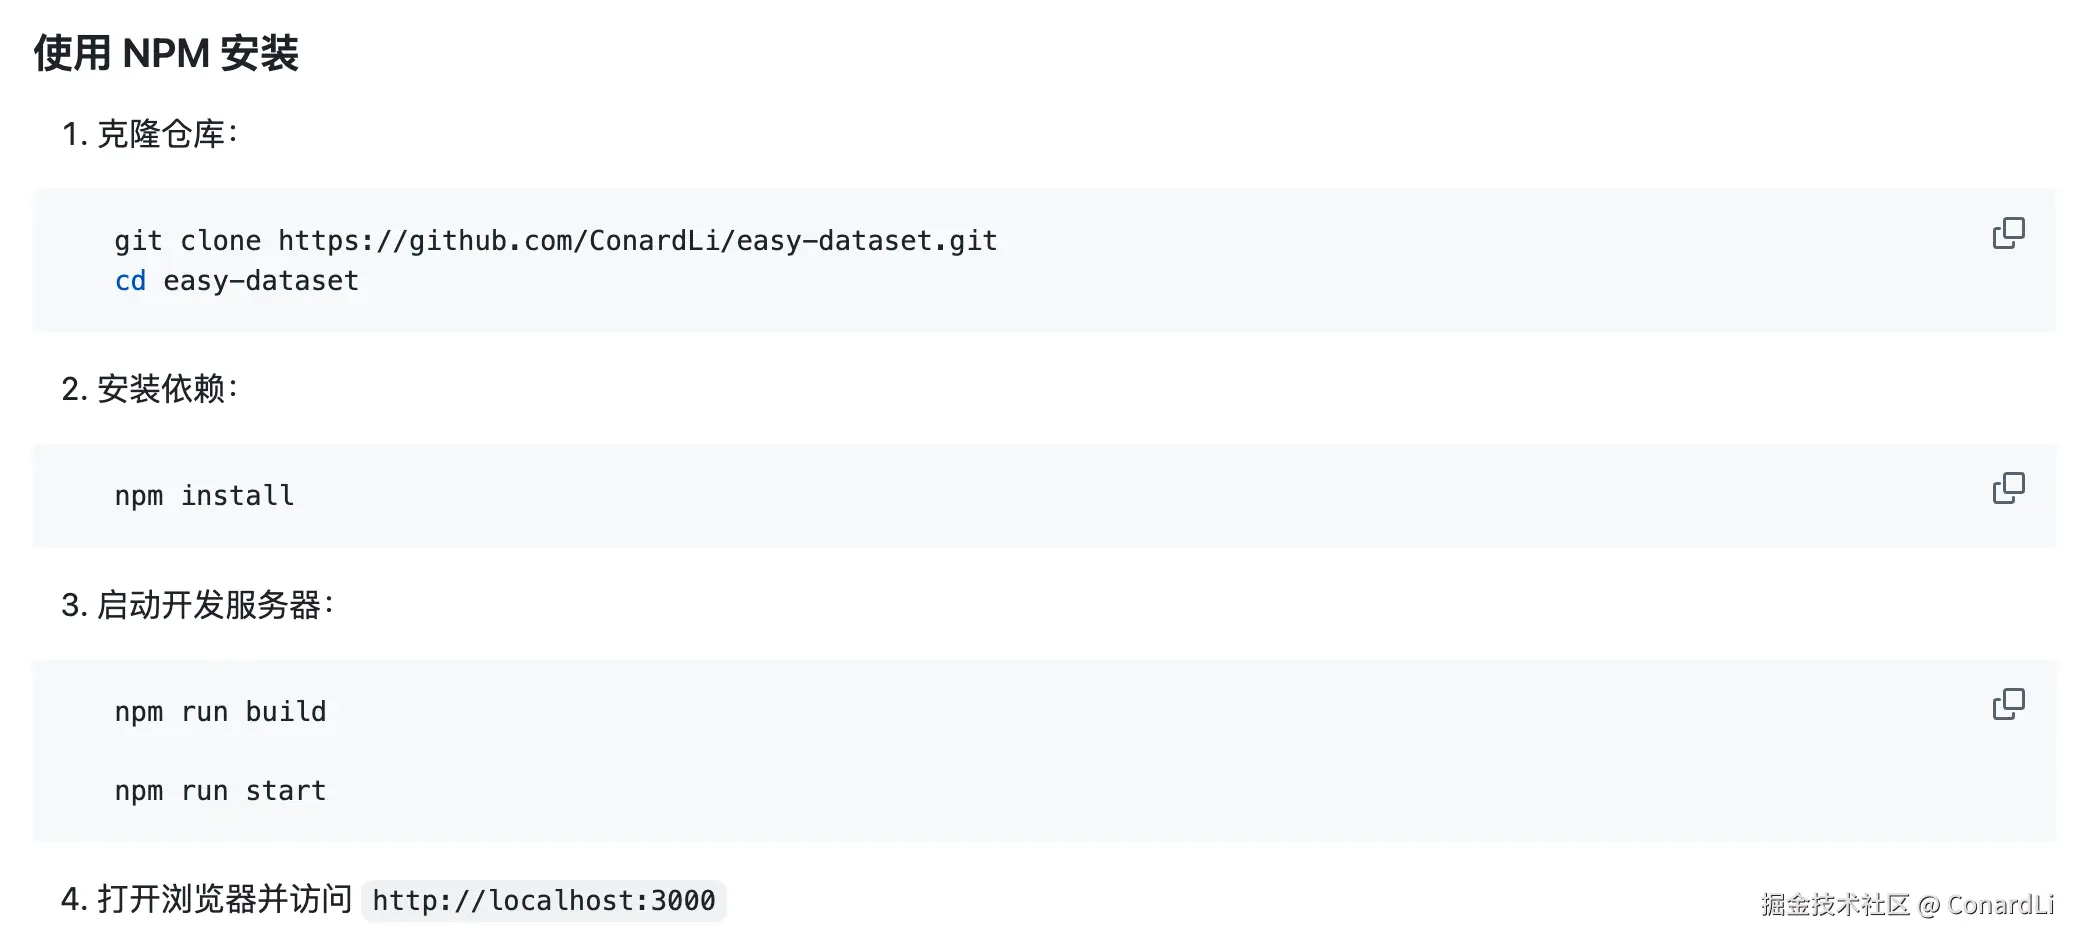Click the npm run build line

220,712
